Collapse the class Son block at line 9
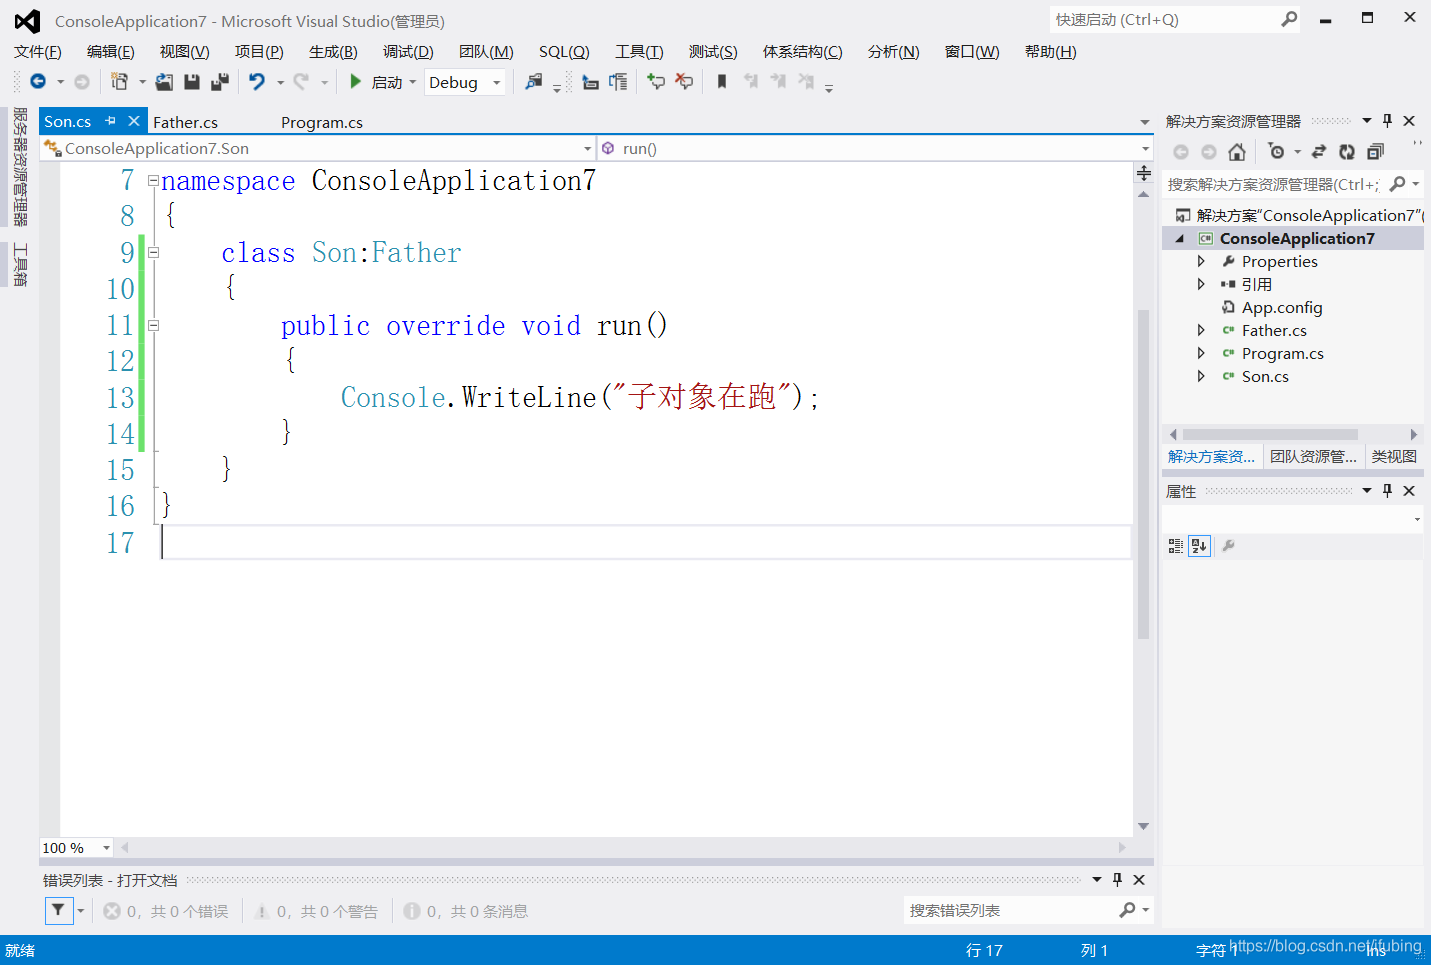Image resolution: width=1431 pixels, height=965 pixels. tap(153, 253)
